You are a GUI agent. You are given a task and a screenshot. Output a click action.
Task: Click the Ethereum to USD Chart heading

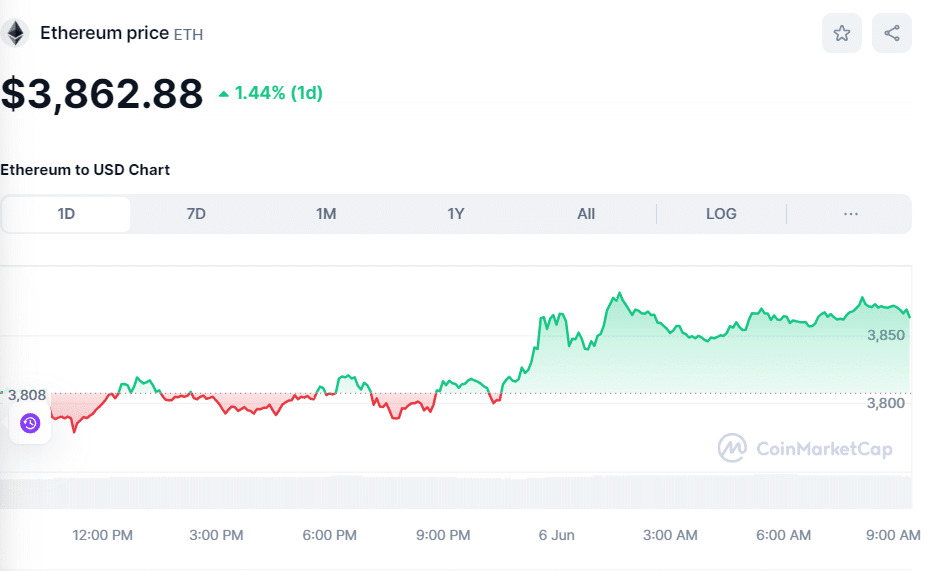click(85, 170)
